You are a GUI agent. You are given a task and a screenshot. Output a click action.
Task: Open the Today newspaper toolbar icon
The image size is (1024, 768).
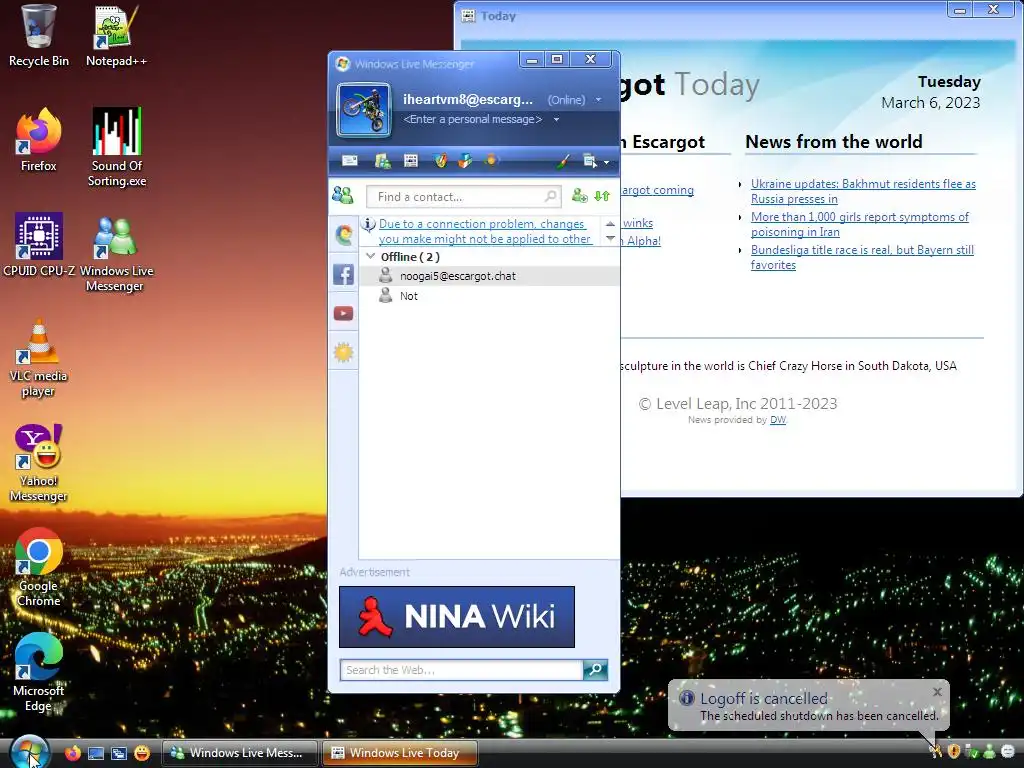(411, 161)
